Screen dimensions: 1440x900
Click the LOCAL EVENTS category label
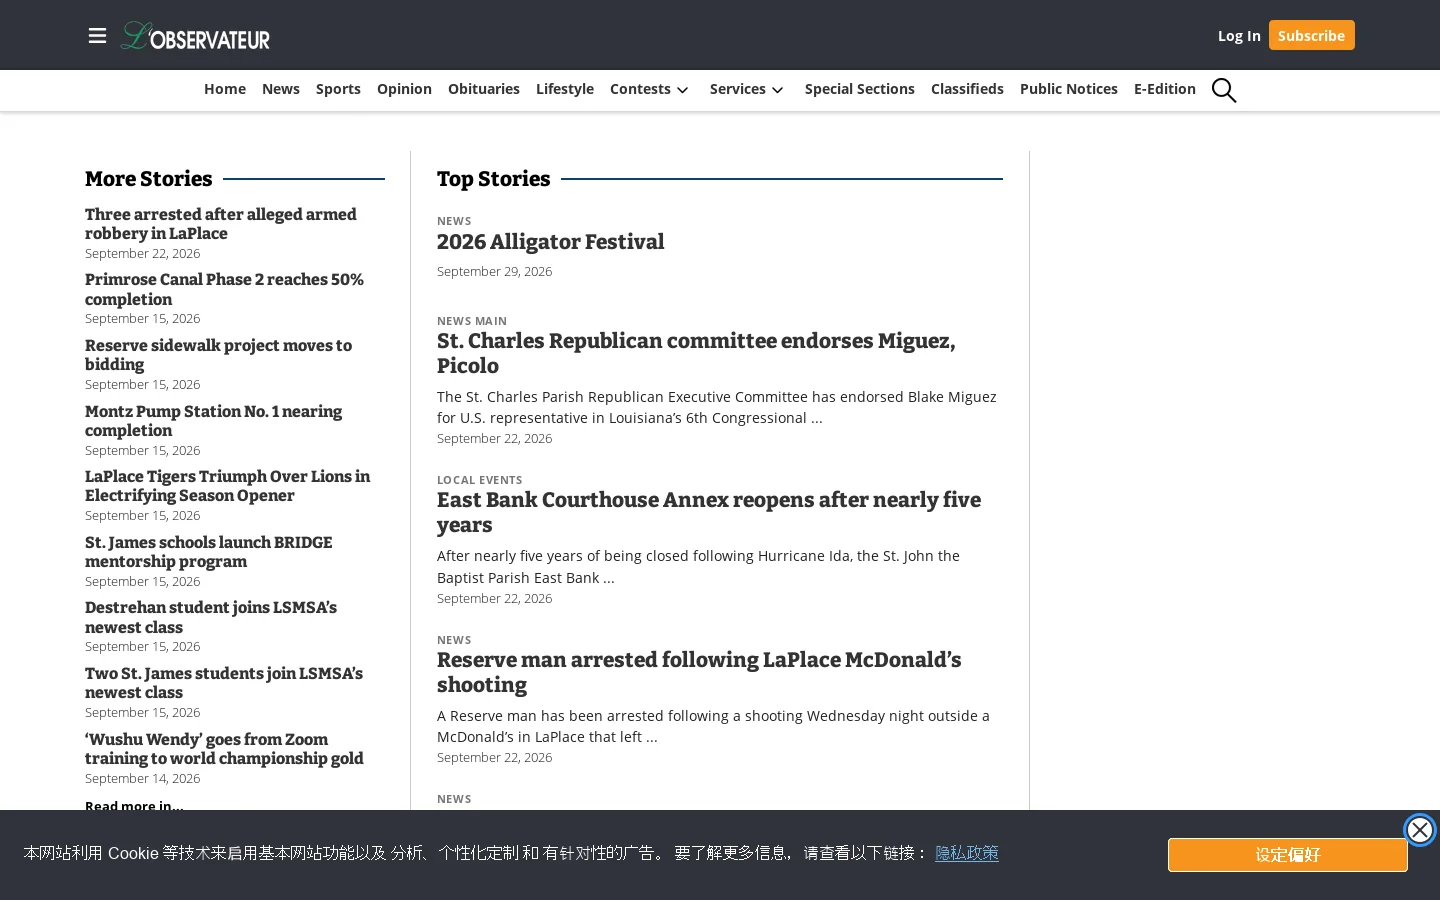[x=479, y=480]
